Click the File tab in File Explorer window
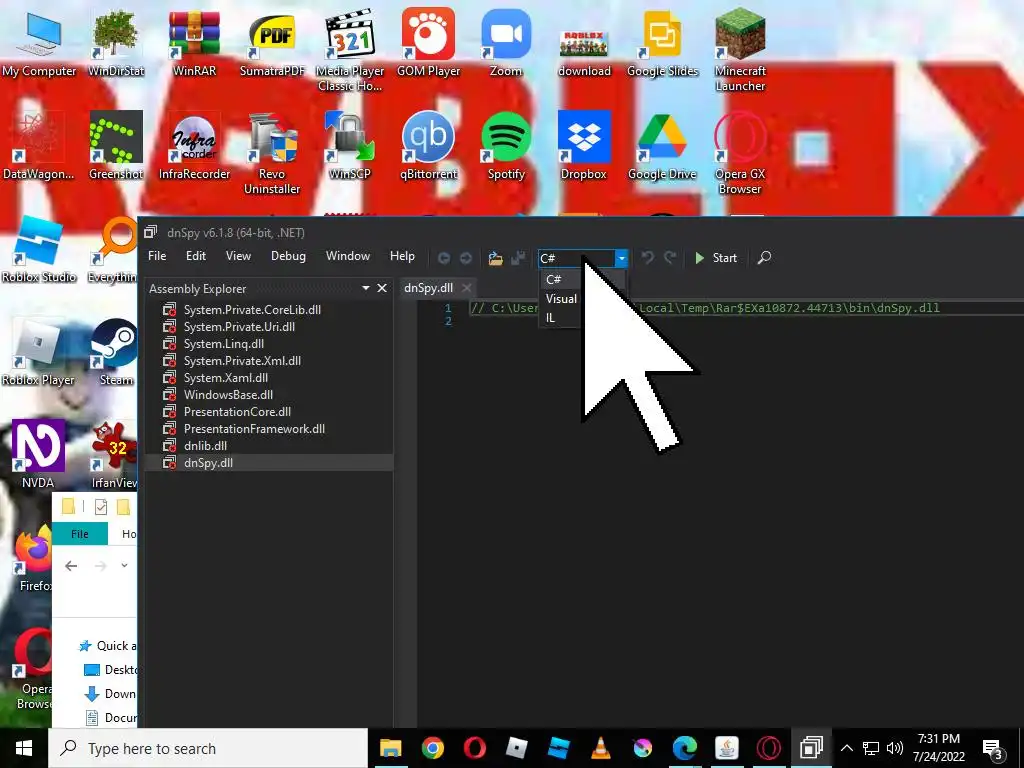This screenshot has width=1024, height=768. pos(80,534)
